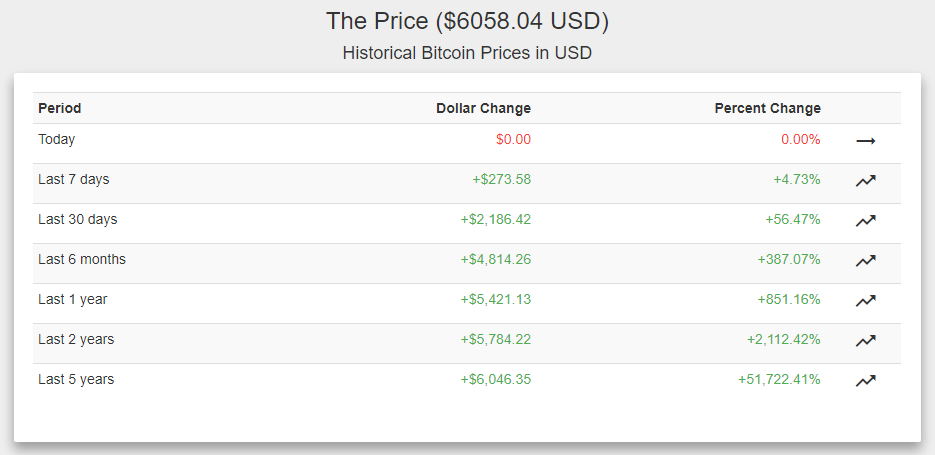The width and height of the screenshot is (935, 455).
Task: Click the title showing $6058.04 USD price
Action: pyautogui.click(x=467, y=21)
